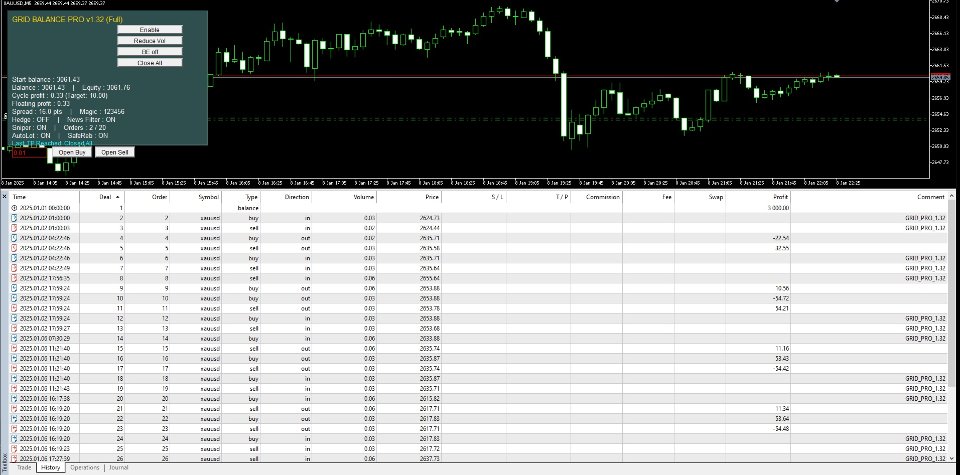Select the 11.16 profit cell

point(758,348)
